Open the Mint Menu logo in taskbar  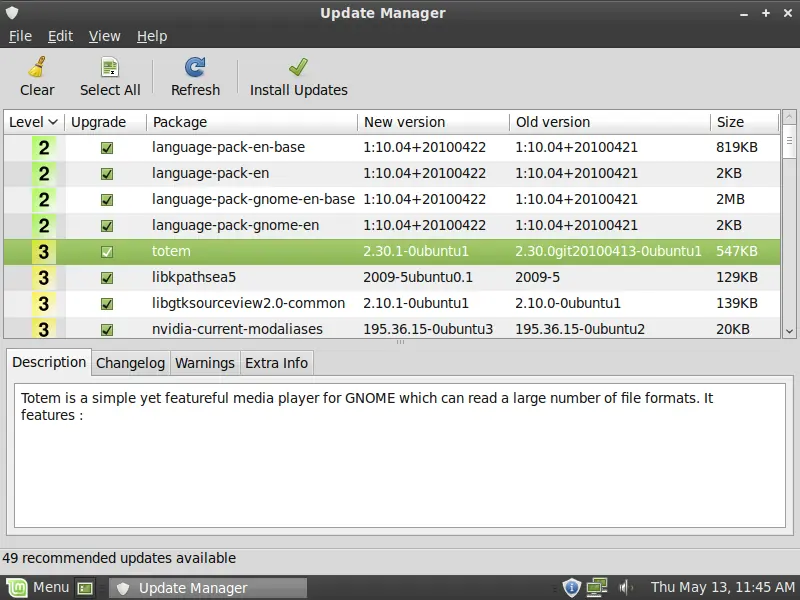(16, 587)
